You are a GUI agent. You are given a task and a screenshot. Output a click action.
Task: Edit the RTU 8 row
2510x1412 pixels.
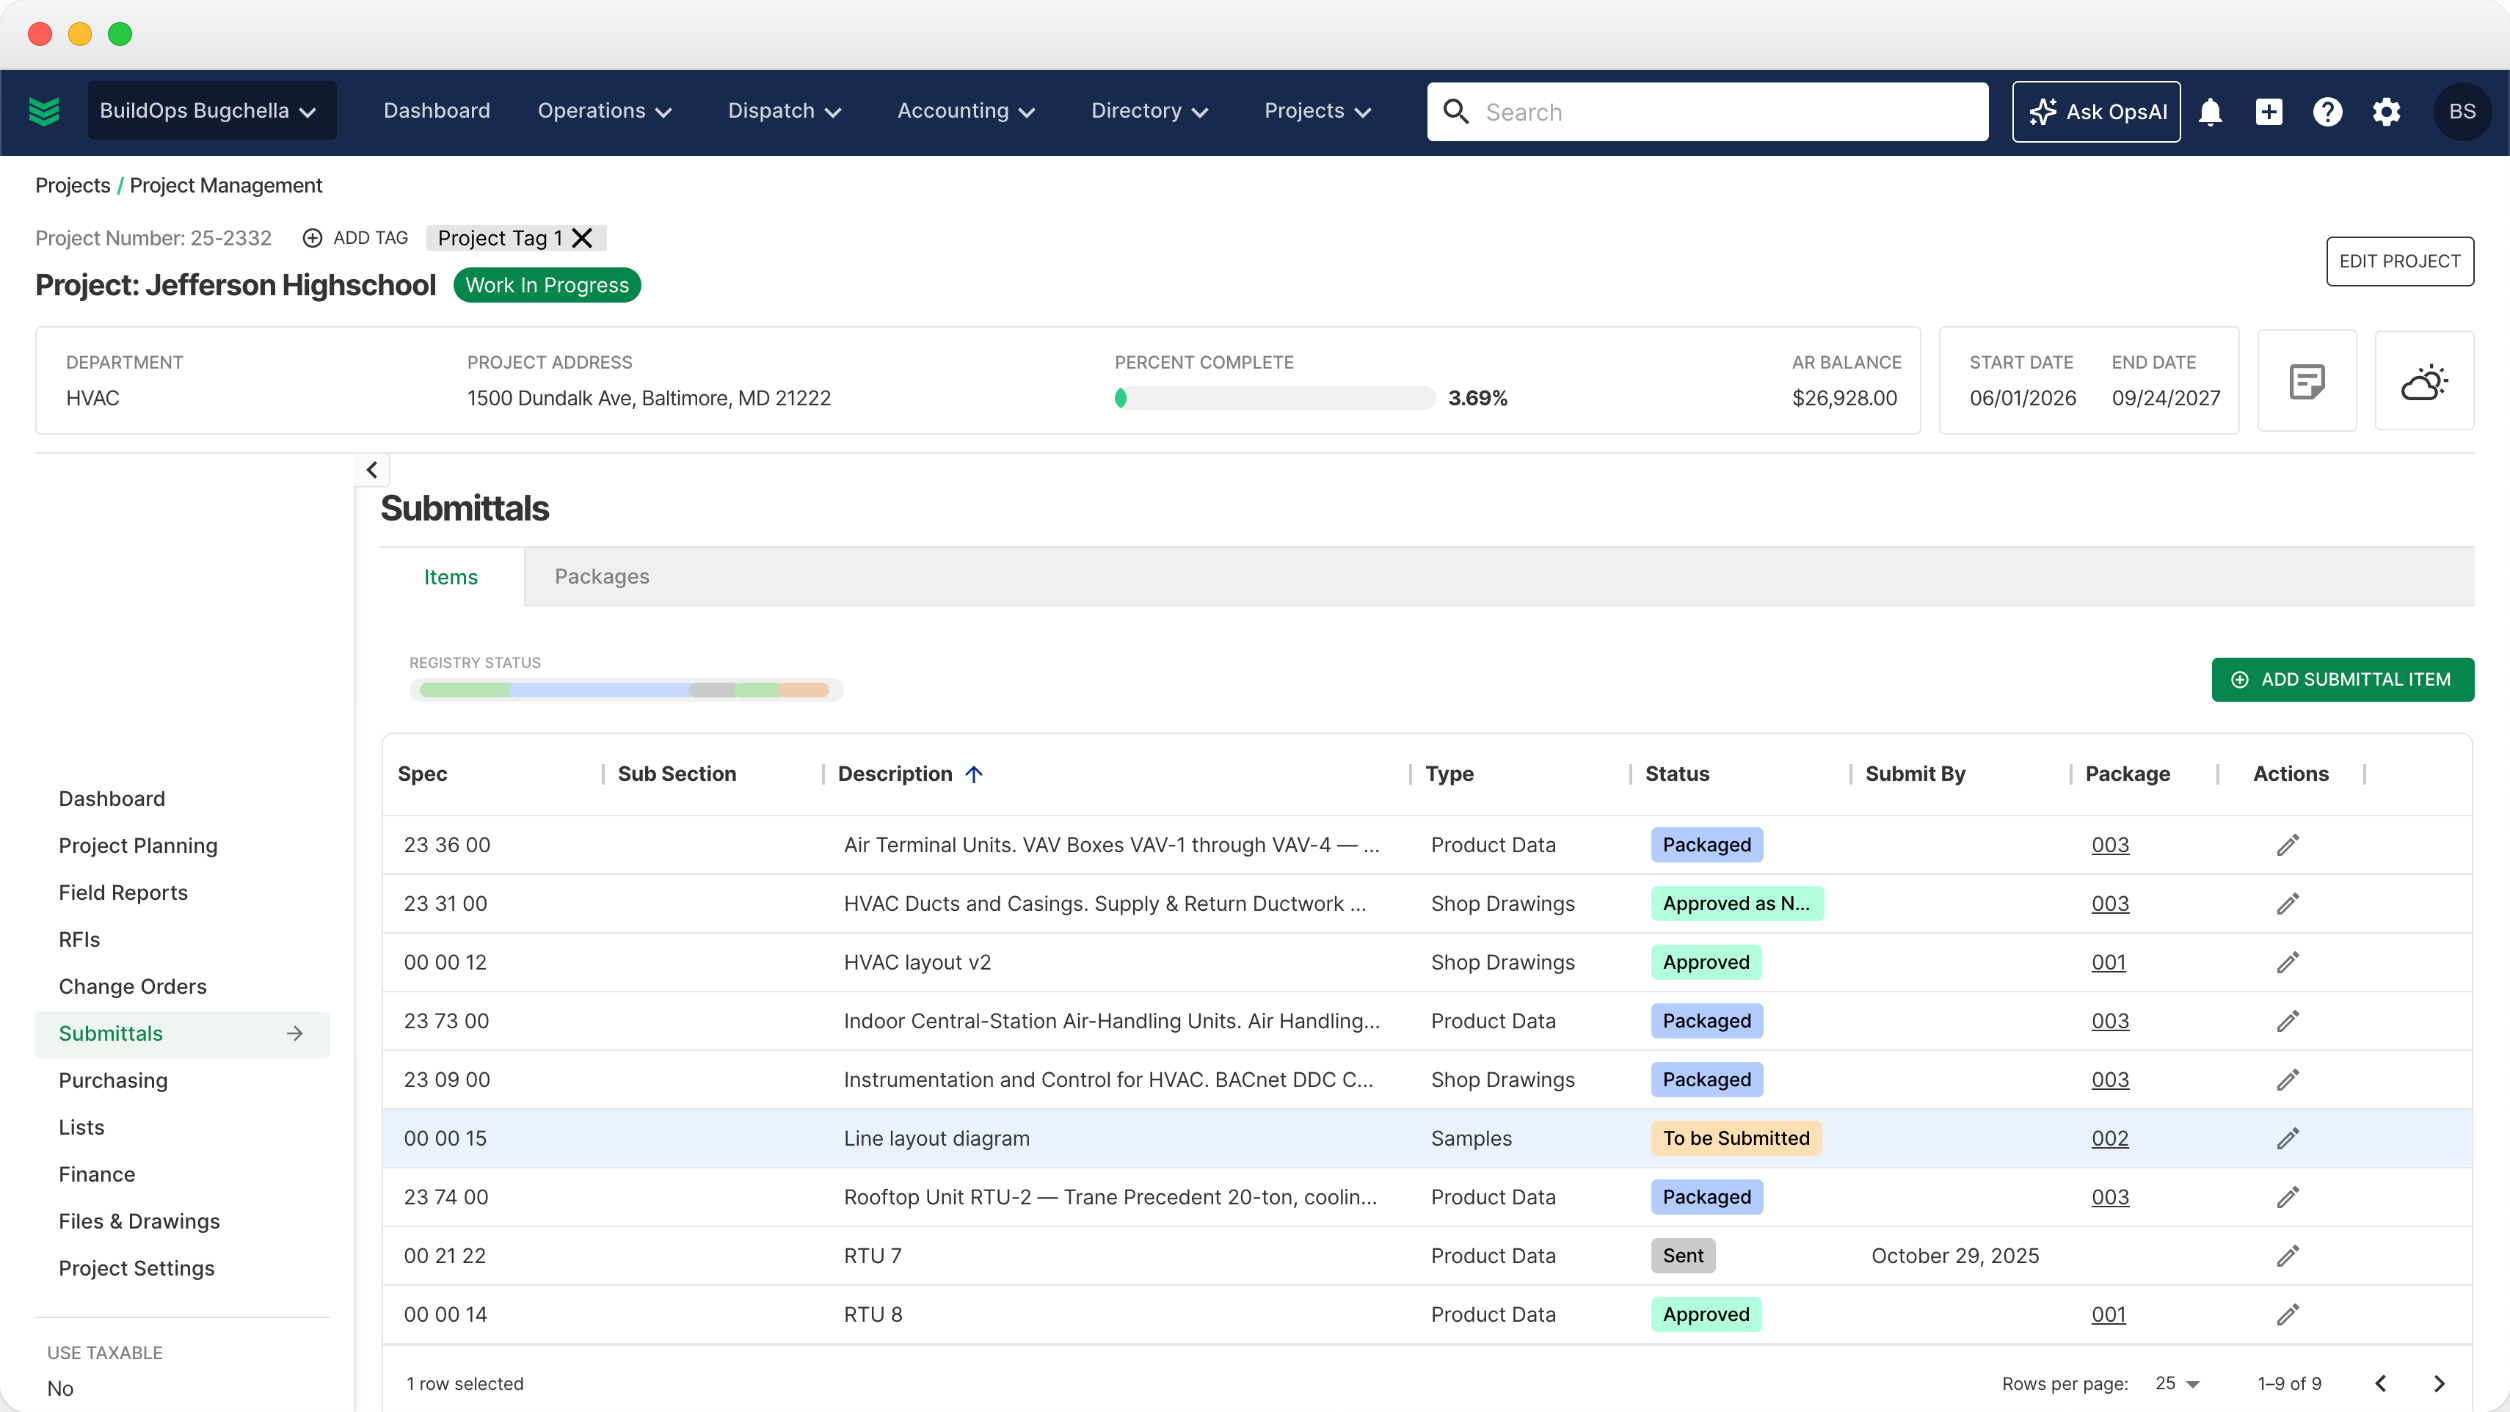click(x=2288, y=1314)
